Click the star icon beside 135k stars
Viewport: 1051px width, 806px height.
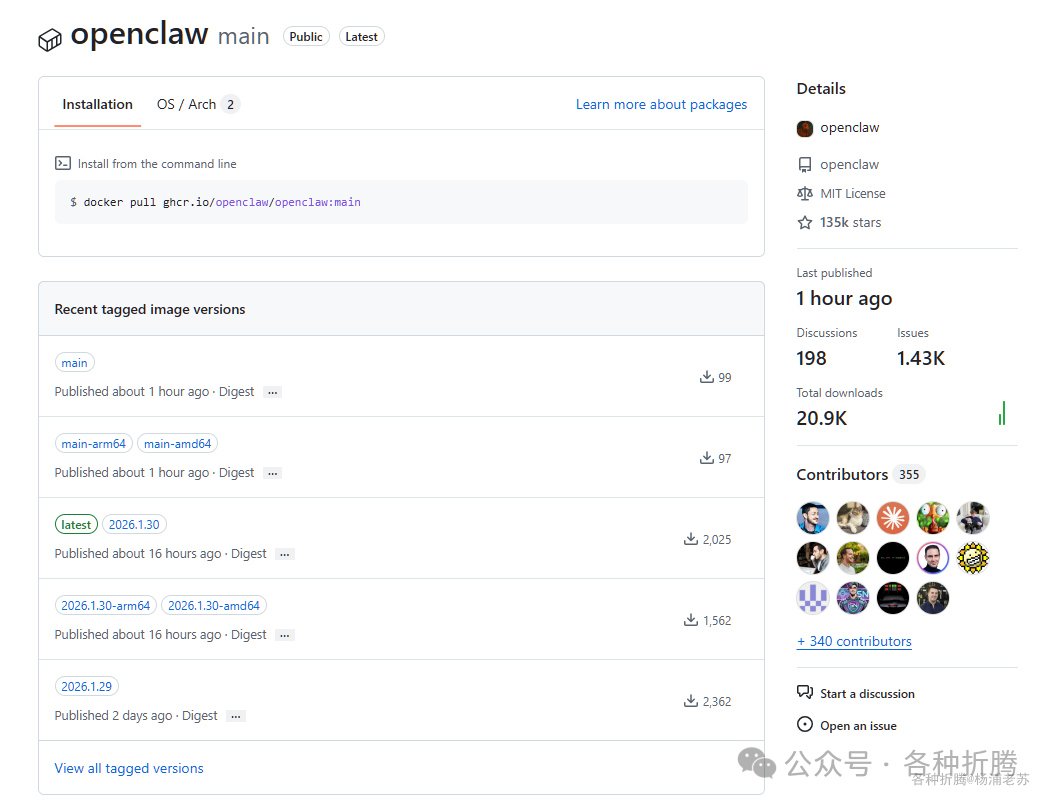click(x=806, y=222)
